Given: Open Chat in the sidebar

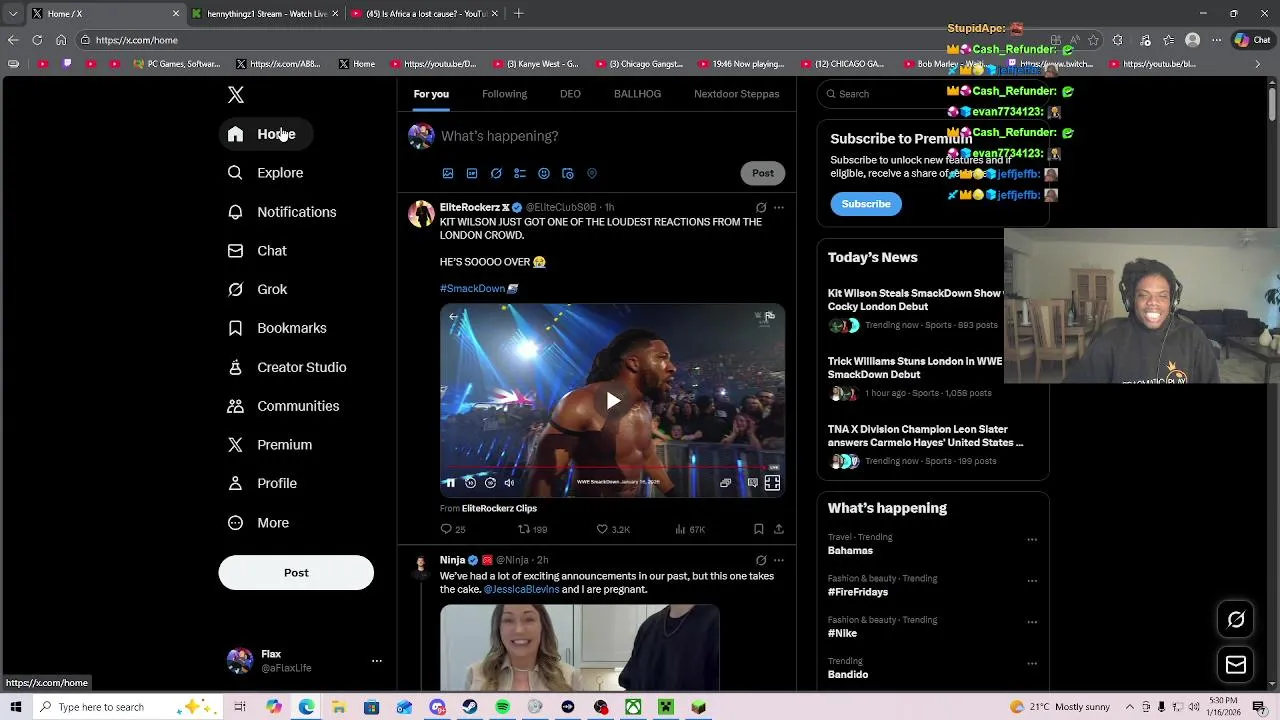Looking at the screenshot, I should (x=257, y=251).
